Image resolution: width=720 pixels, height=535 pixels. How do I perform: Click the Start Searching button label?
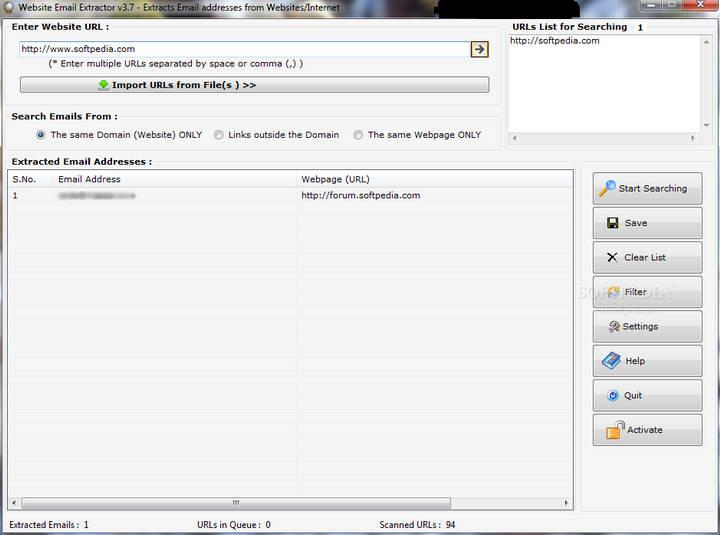coord(652,188)
